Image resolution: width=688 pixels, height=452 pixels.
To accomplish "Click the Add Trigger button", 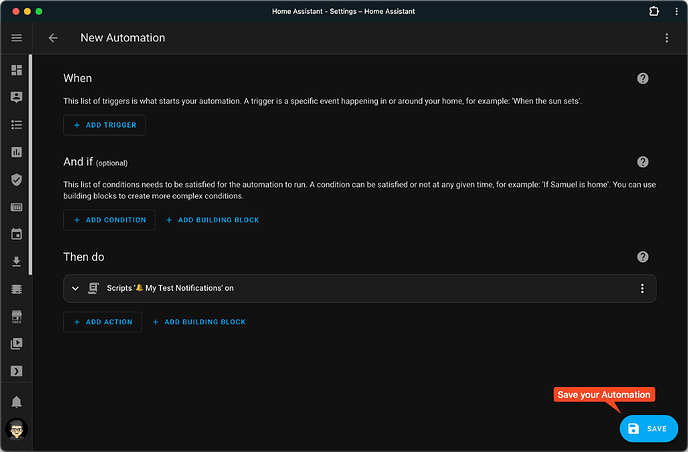I will (x=105, y=125).
